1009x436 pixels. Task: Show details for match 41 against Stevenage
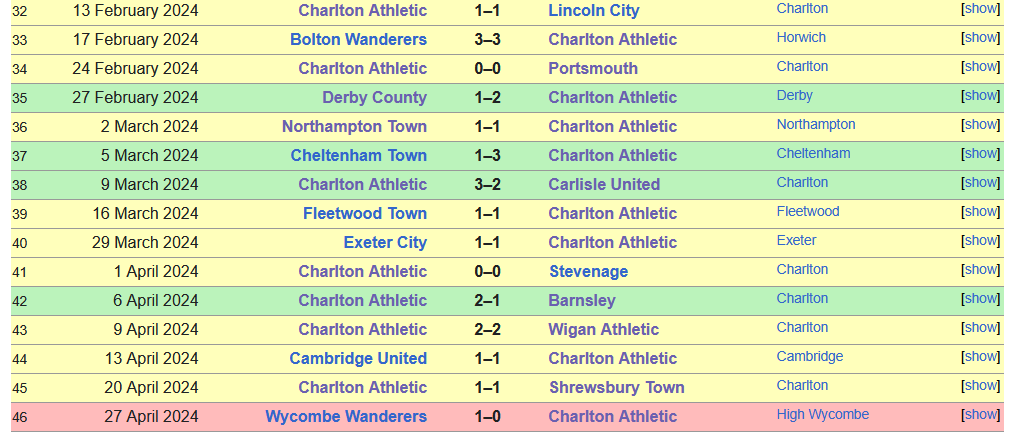coord(981,269)
